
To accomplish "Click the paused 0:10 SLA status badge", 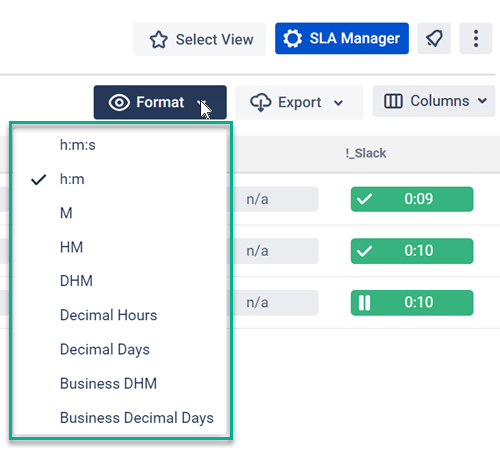I will [x=412, y=303].
